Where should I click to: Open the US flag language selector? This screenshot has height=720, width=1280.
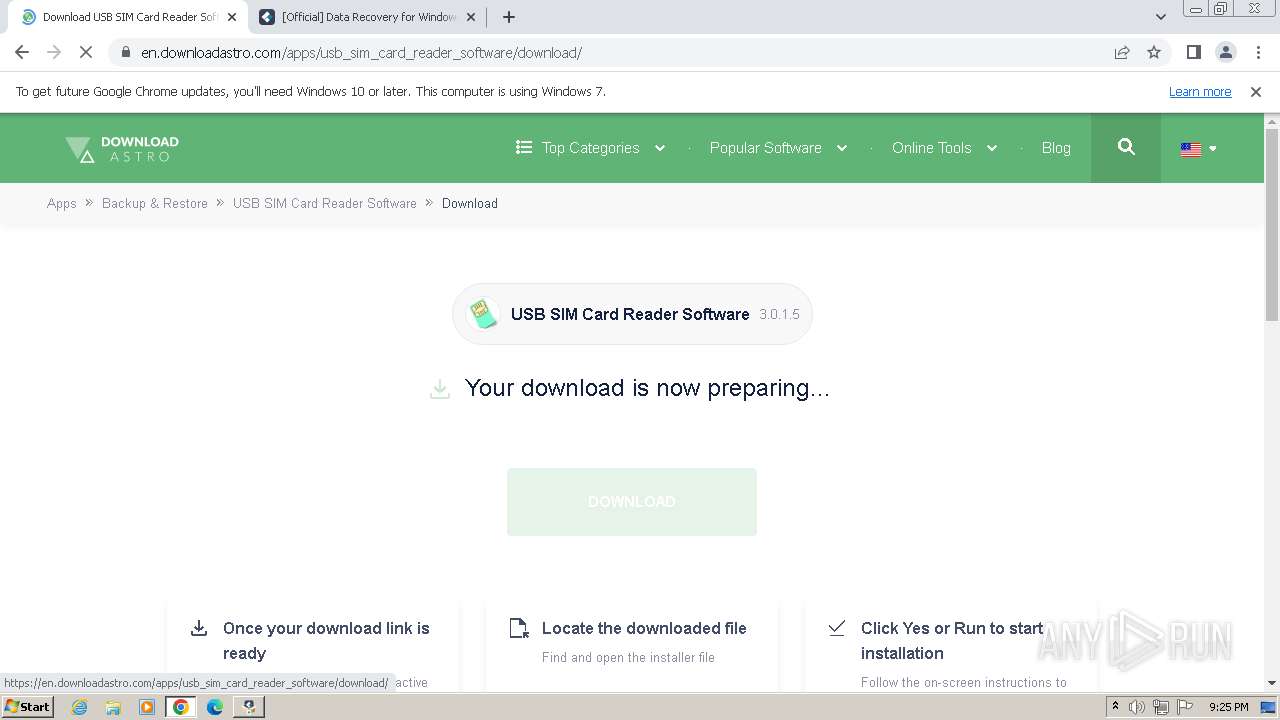click(1198, 149)
